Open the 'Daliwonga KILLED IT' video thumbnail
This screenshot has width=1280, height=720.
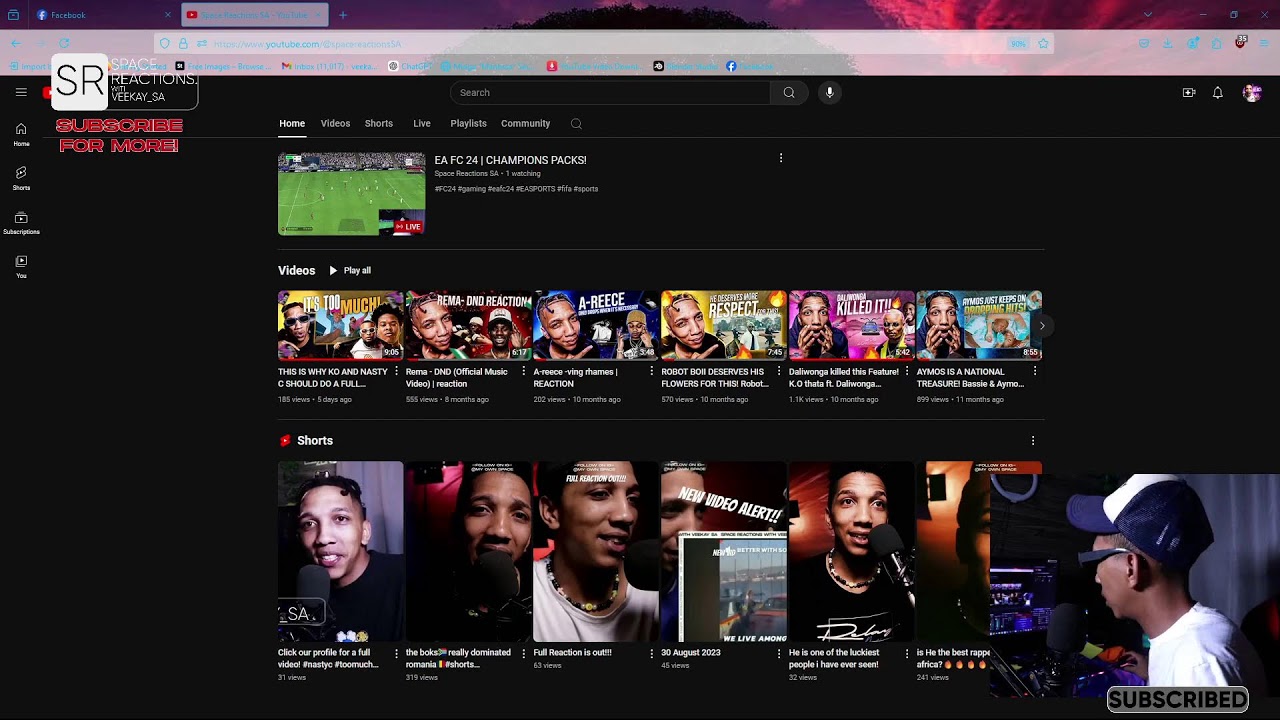pyautogui.click(x=851, y=325)
